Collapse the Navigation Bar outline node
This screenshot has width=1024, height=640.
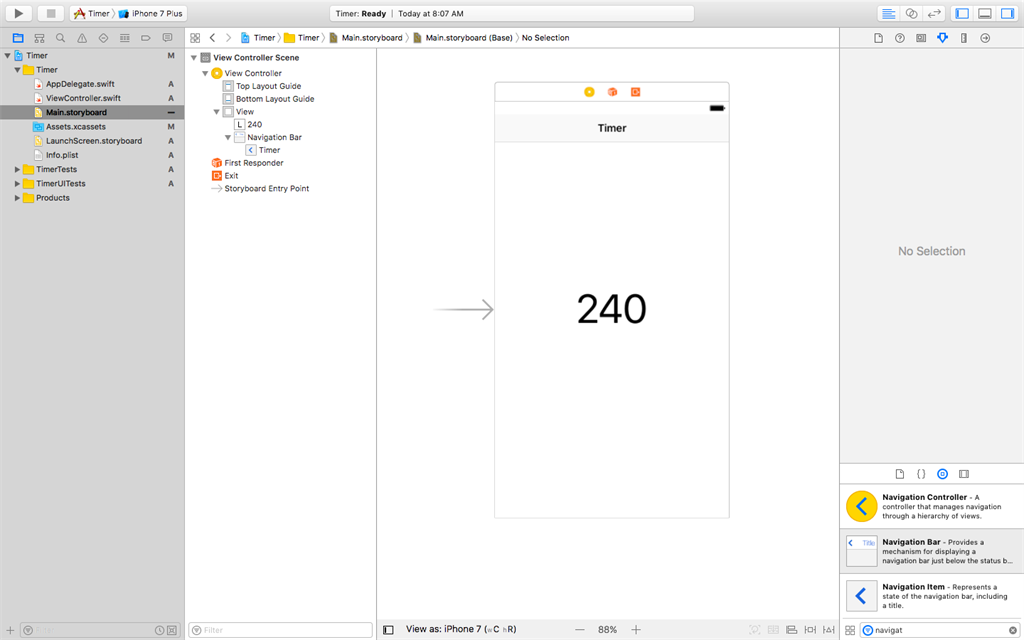pyautogui.click(x=228, y=137)
